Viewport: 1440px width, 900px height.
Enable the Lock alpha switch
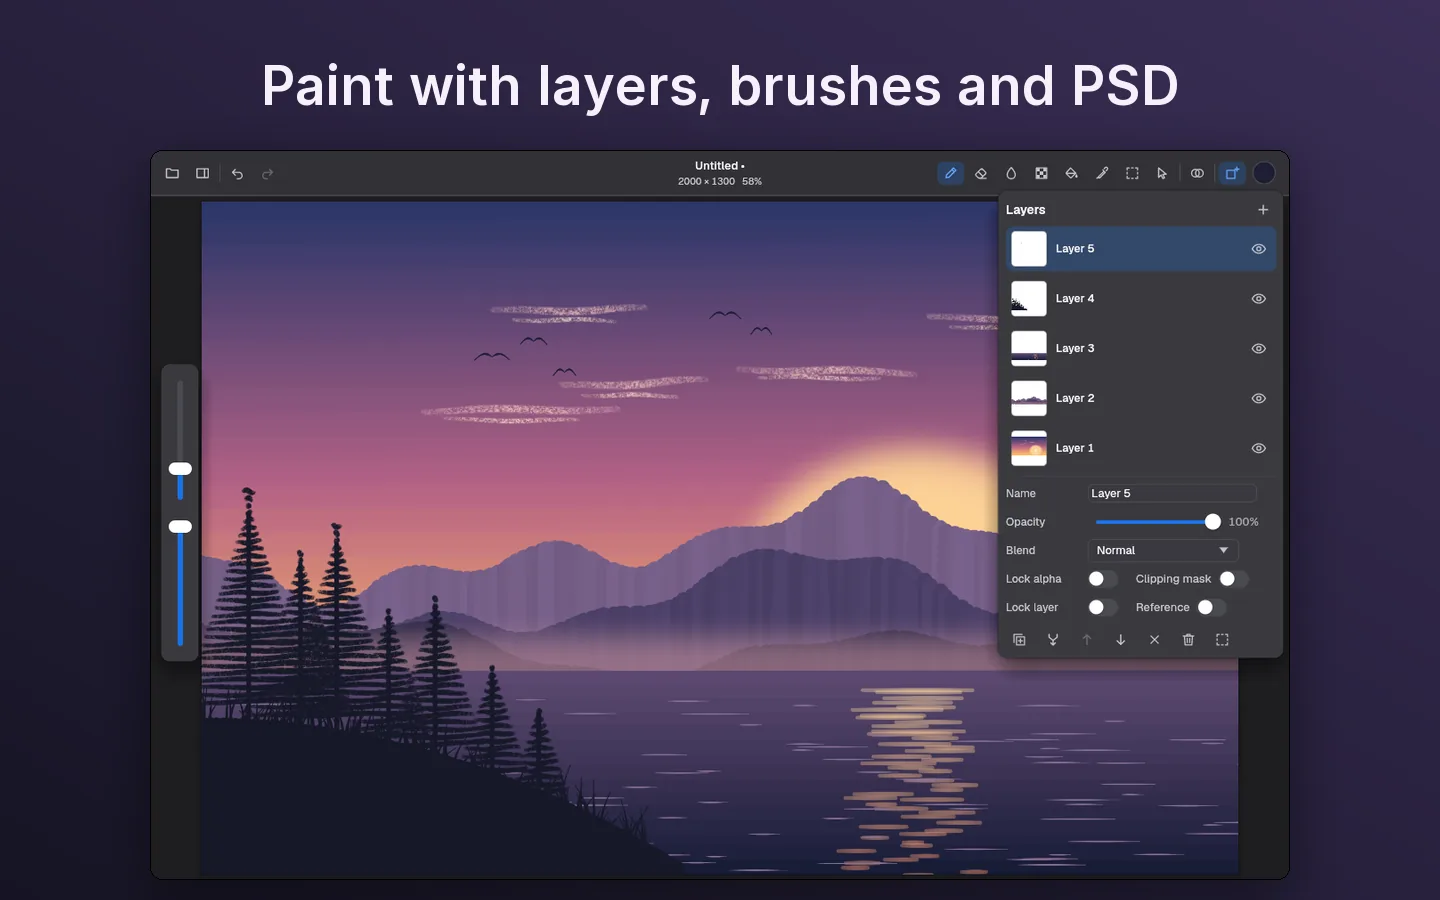tap(1103, 579)
